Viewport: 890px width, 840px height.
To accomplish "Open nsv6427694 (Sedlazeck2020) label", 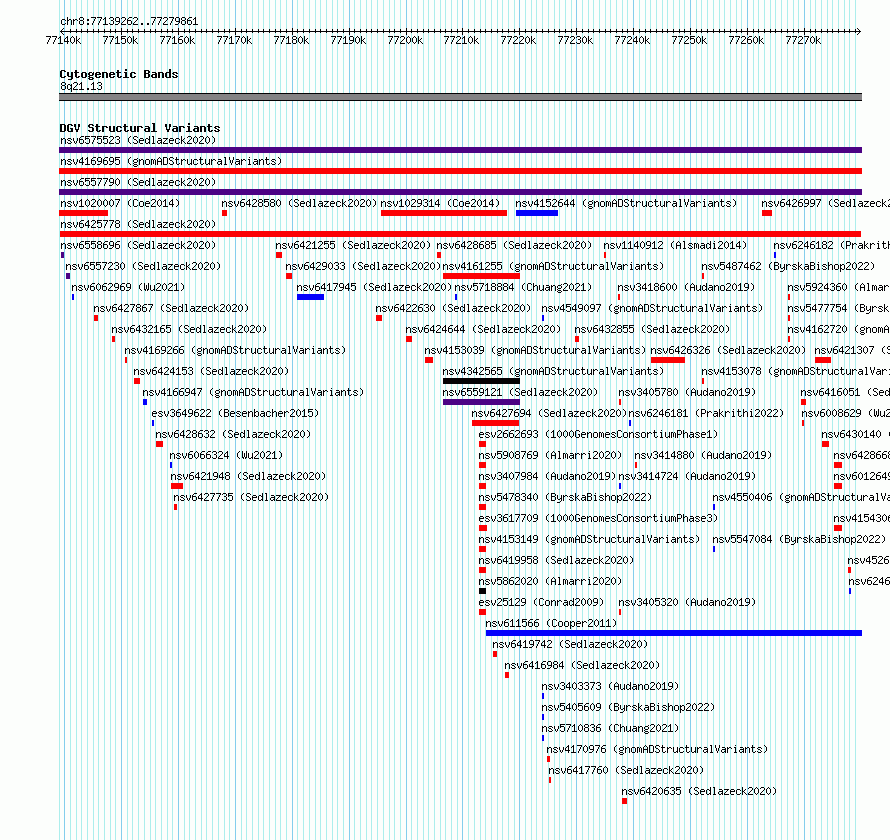I will pyautogui.click(x=549, y=413).
